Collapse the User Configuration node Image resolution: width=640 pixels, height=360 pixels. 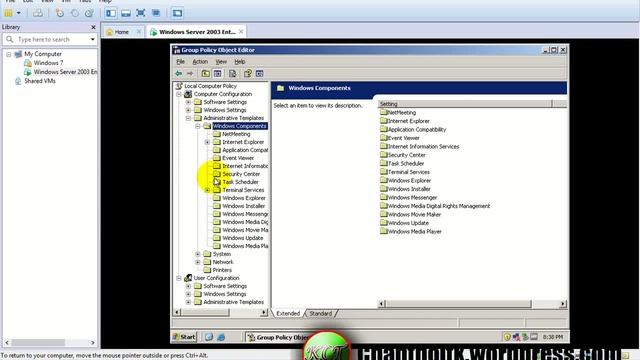(179, 278)
